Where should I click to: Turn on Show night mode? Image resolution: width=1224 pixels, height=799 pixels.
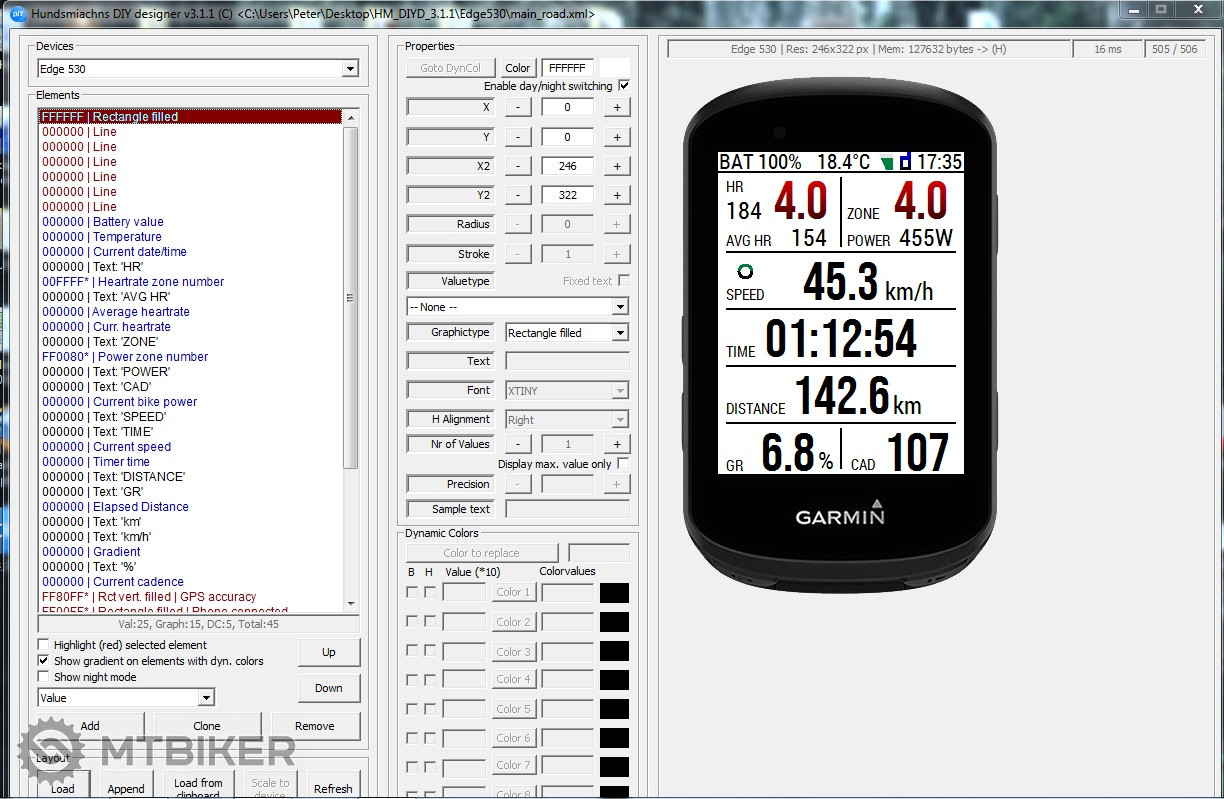tap(43, 677)
